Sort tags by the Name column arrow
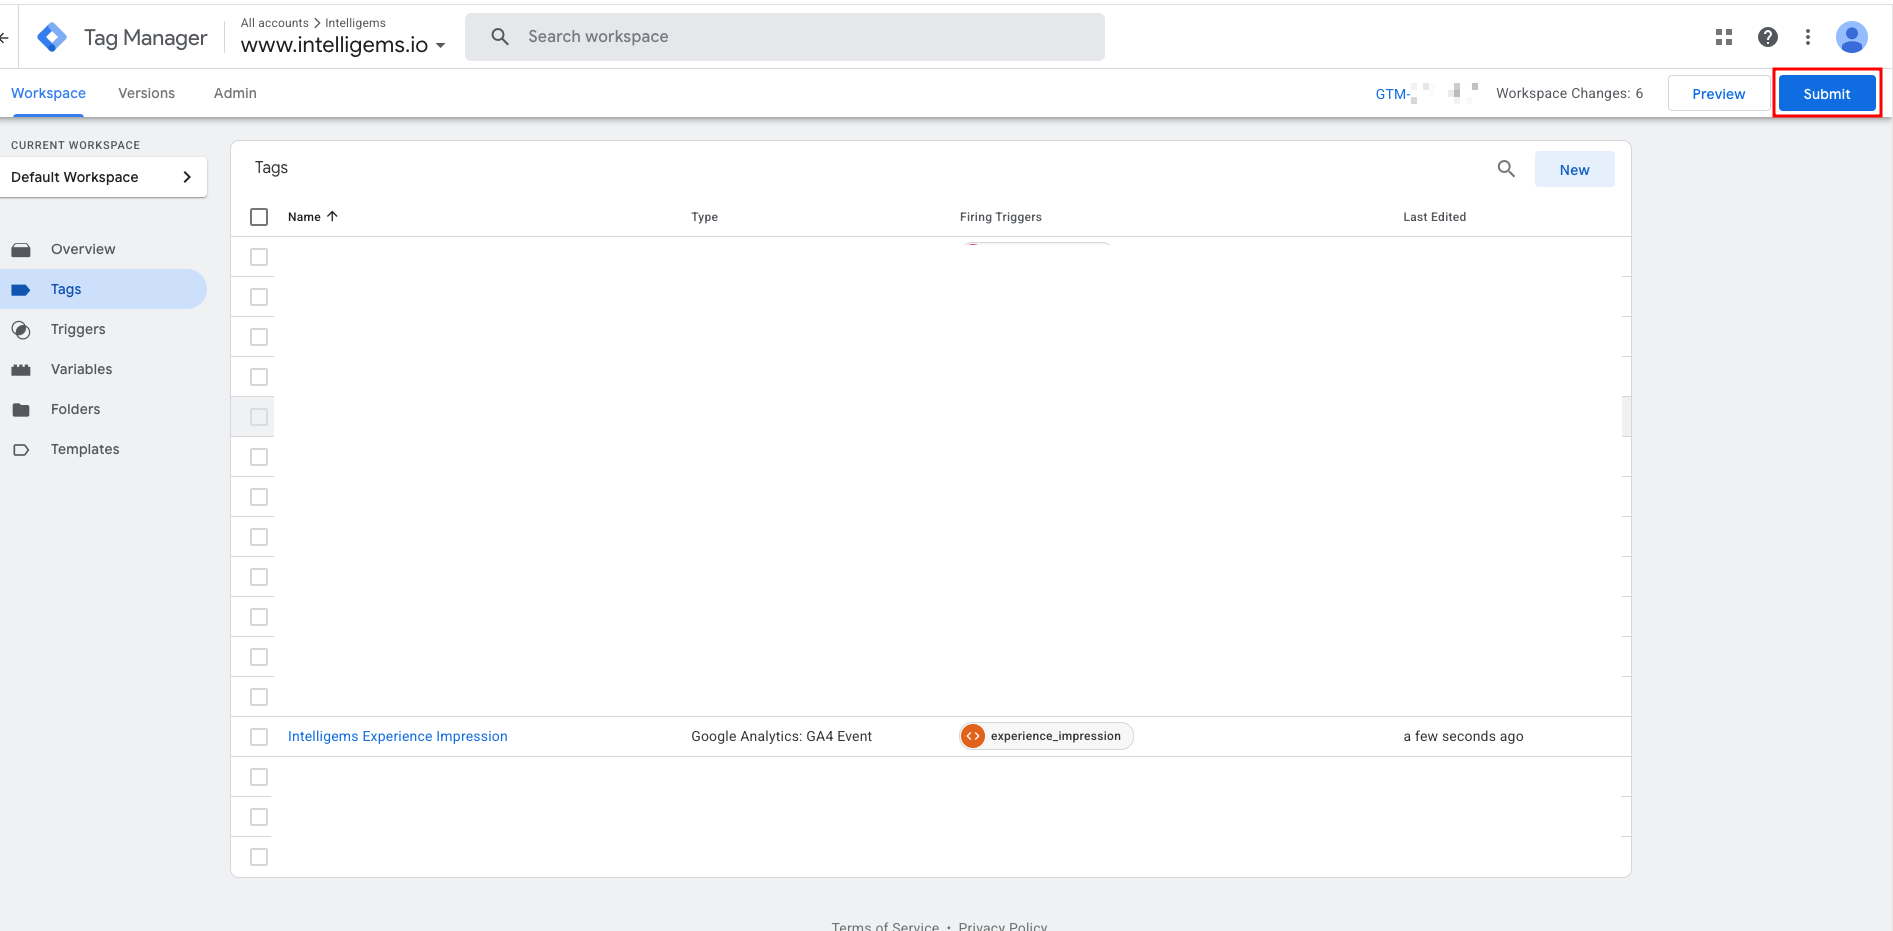 coord(332,216)
